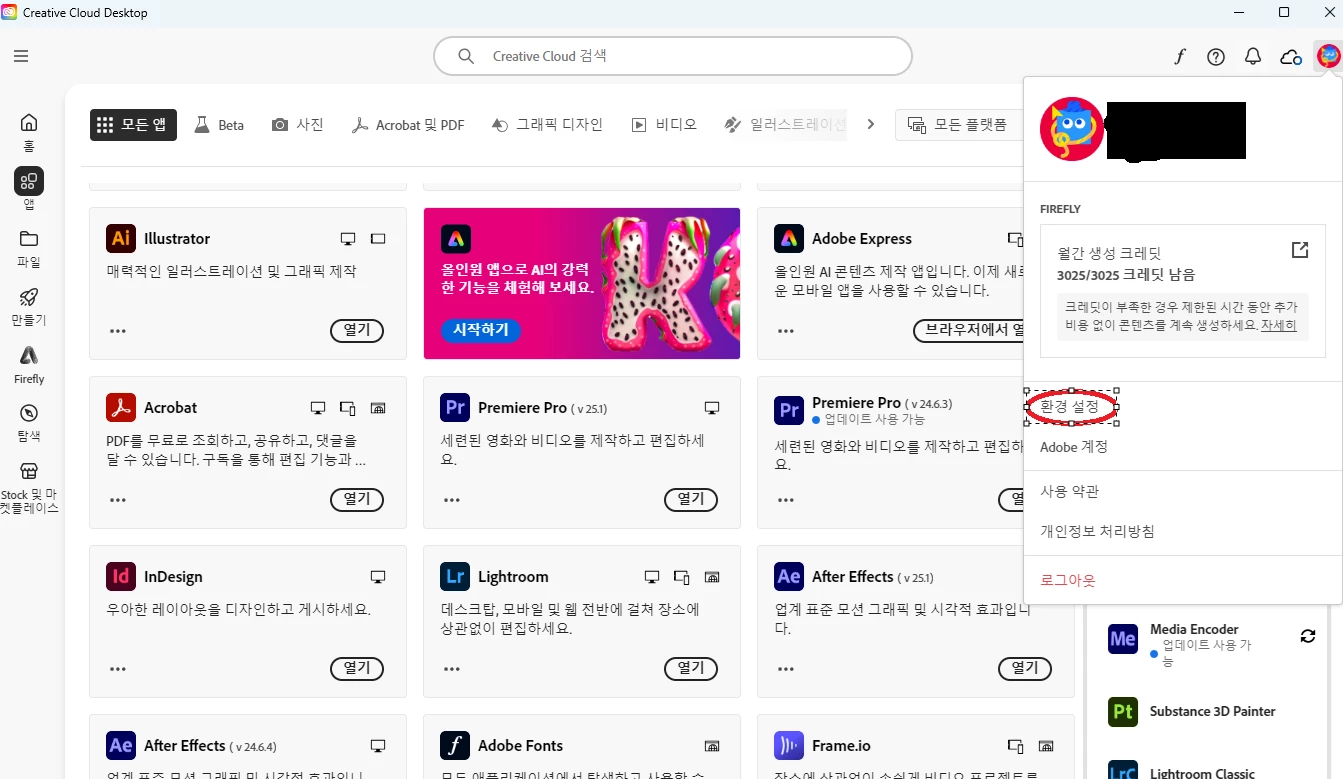Click the profile avatar in the top bar

1328,56
